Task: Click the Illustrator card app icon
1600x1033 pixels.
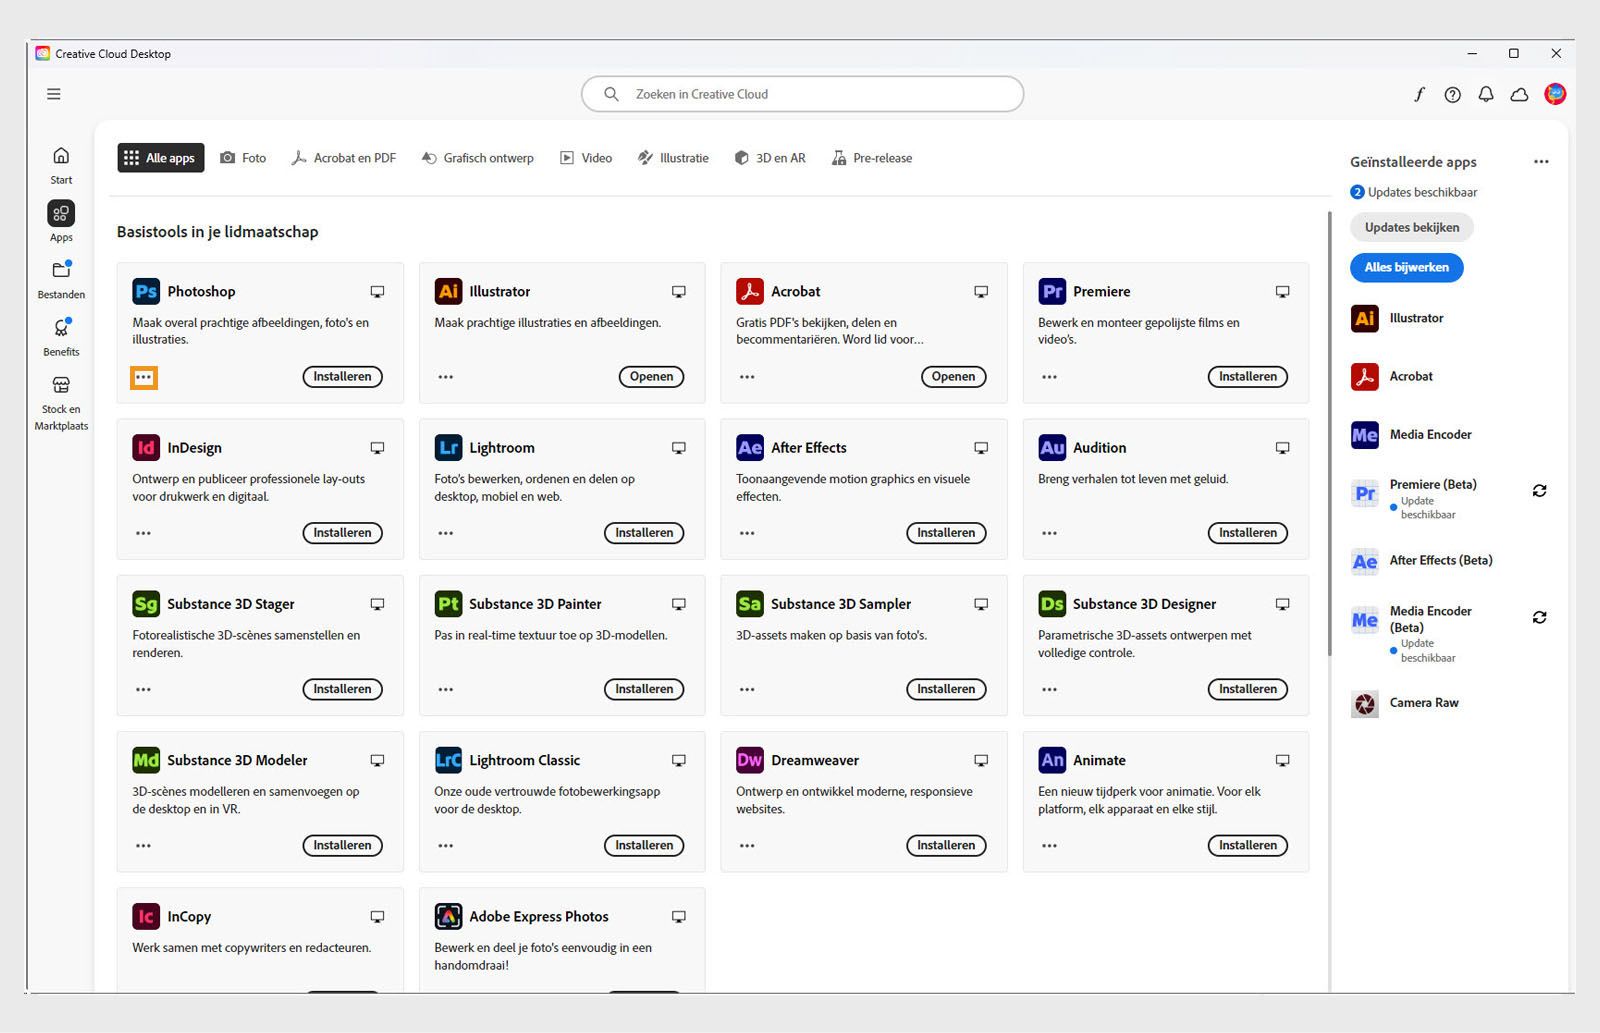Action: (x=448, y=291)
